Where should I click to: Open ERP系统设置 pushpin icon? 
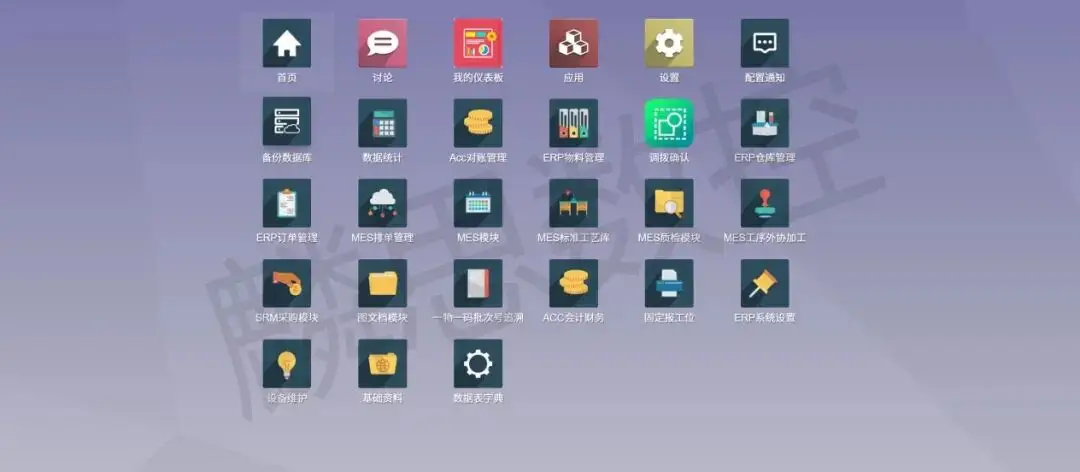pos(765,283)
